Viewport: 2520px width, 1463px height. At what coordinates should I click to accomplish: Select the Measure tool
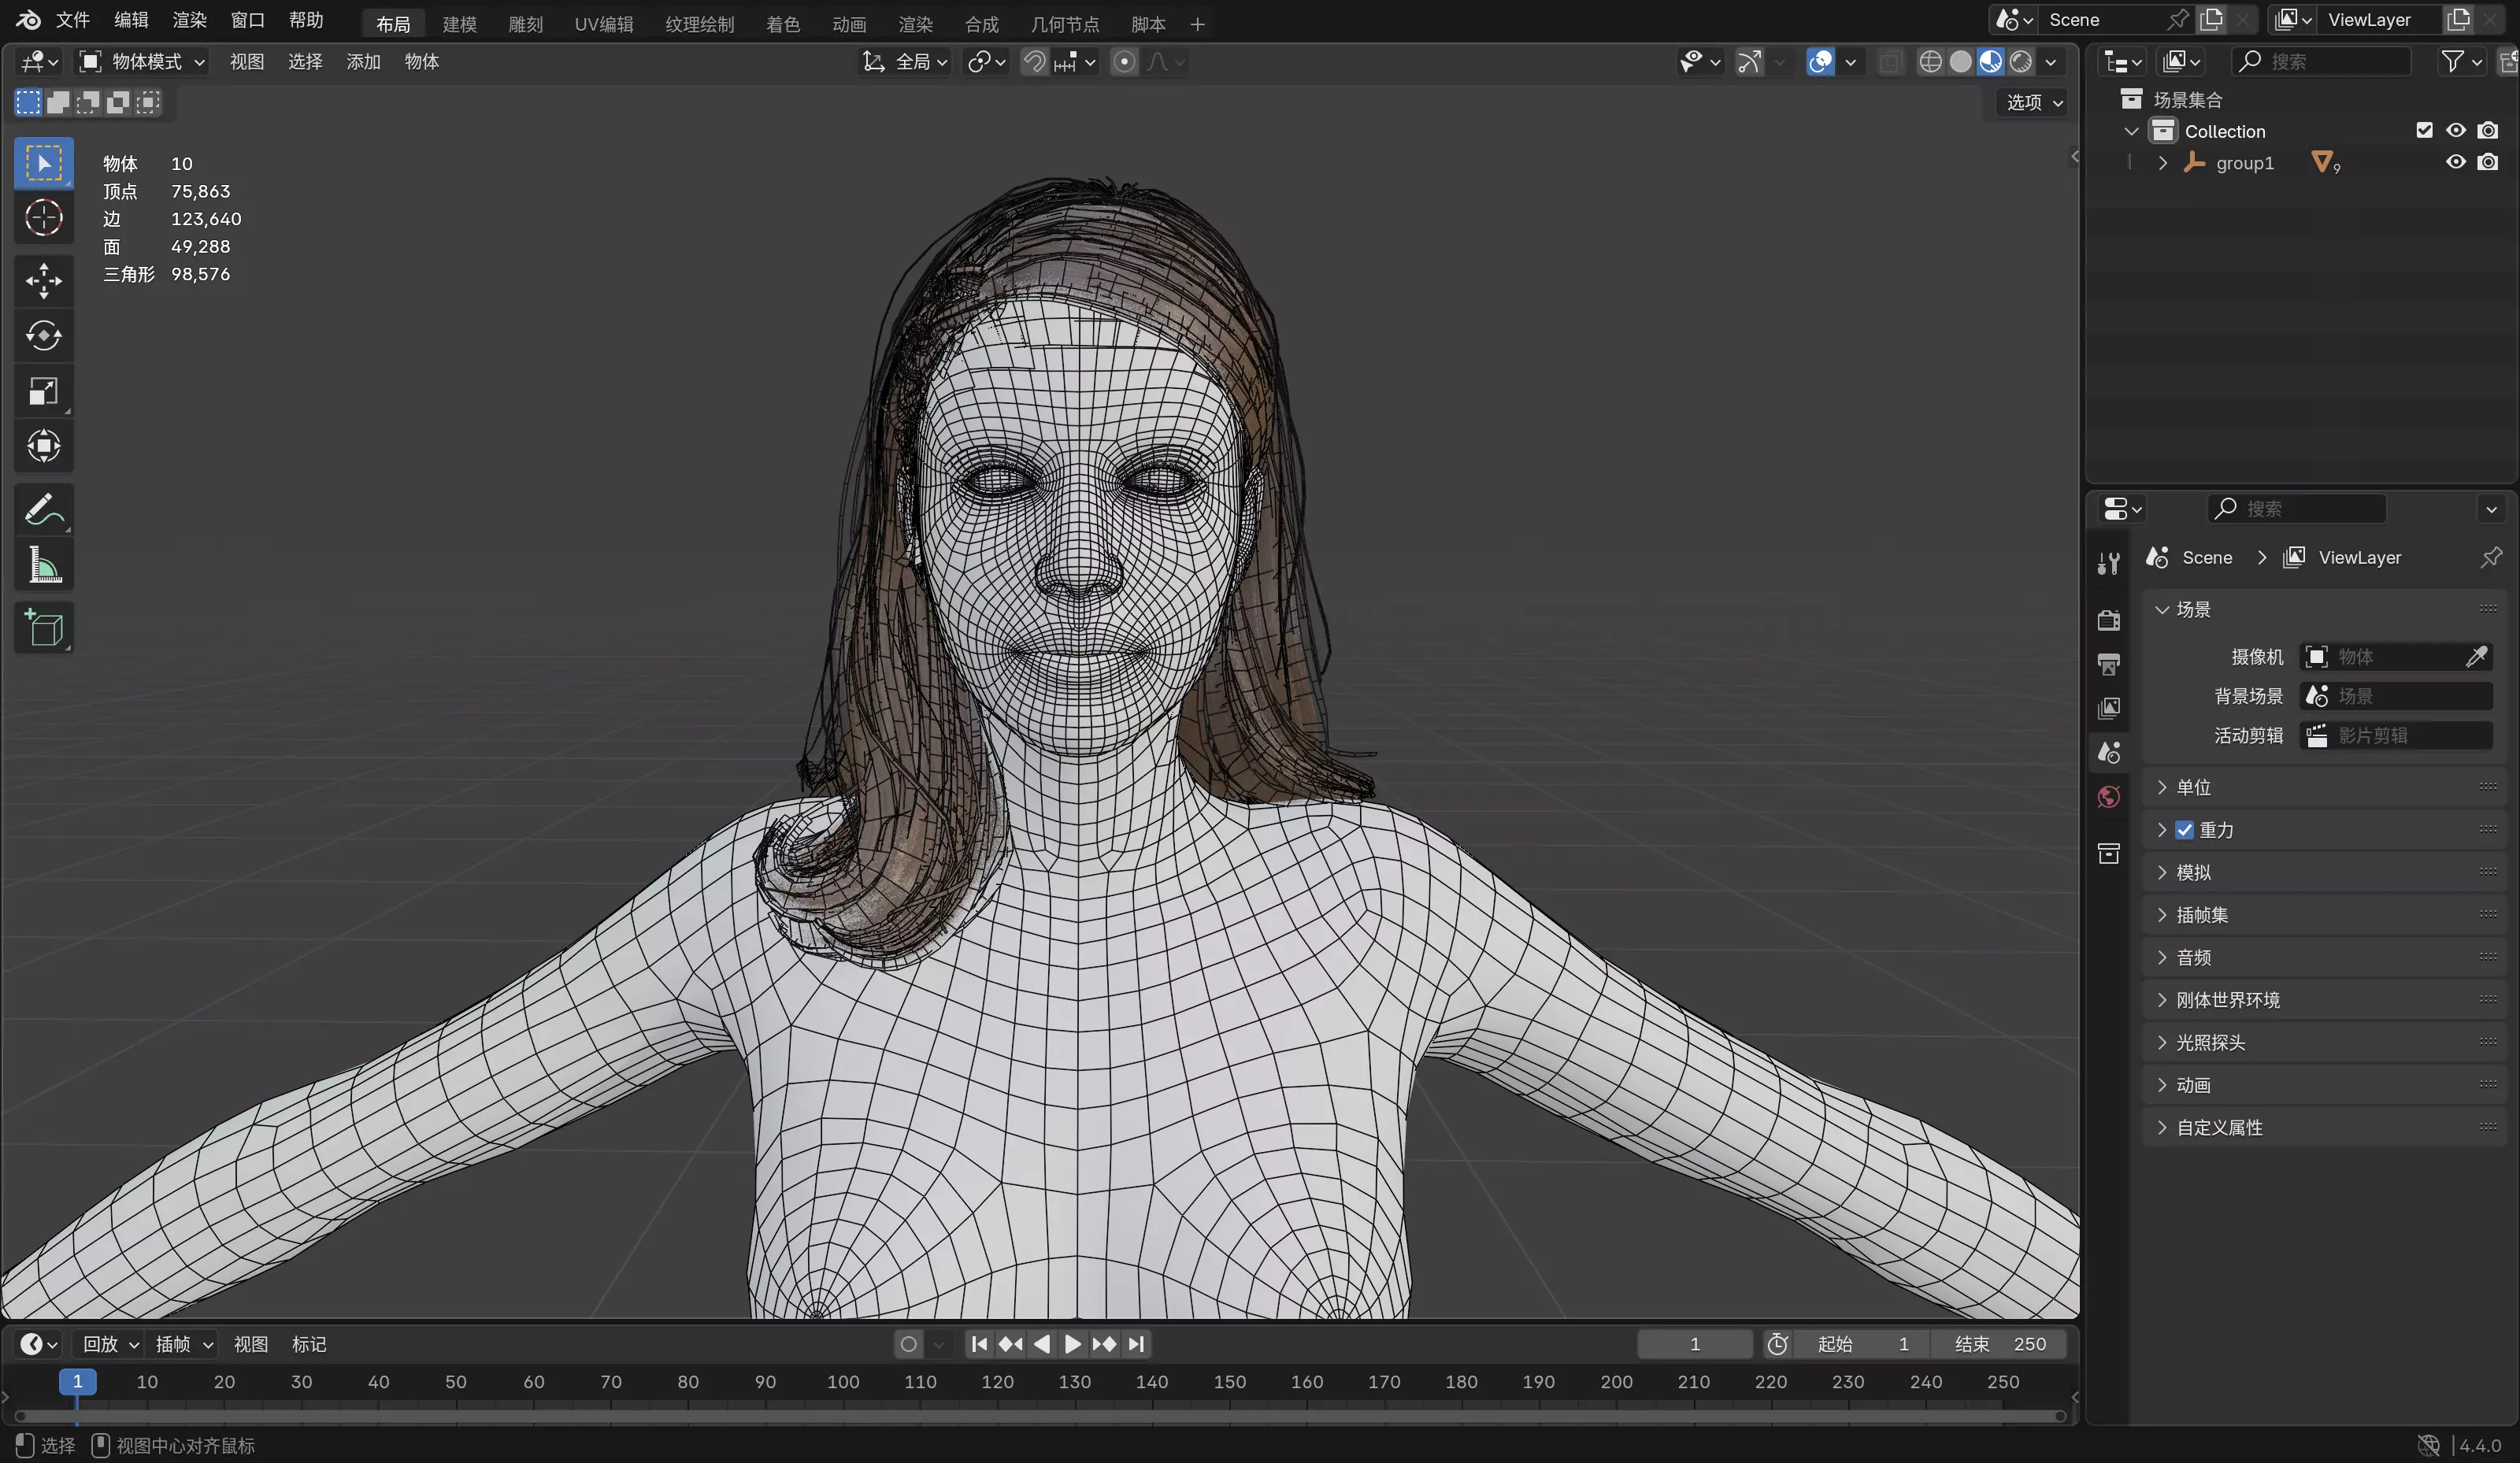[43, 565]
